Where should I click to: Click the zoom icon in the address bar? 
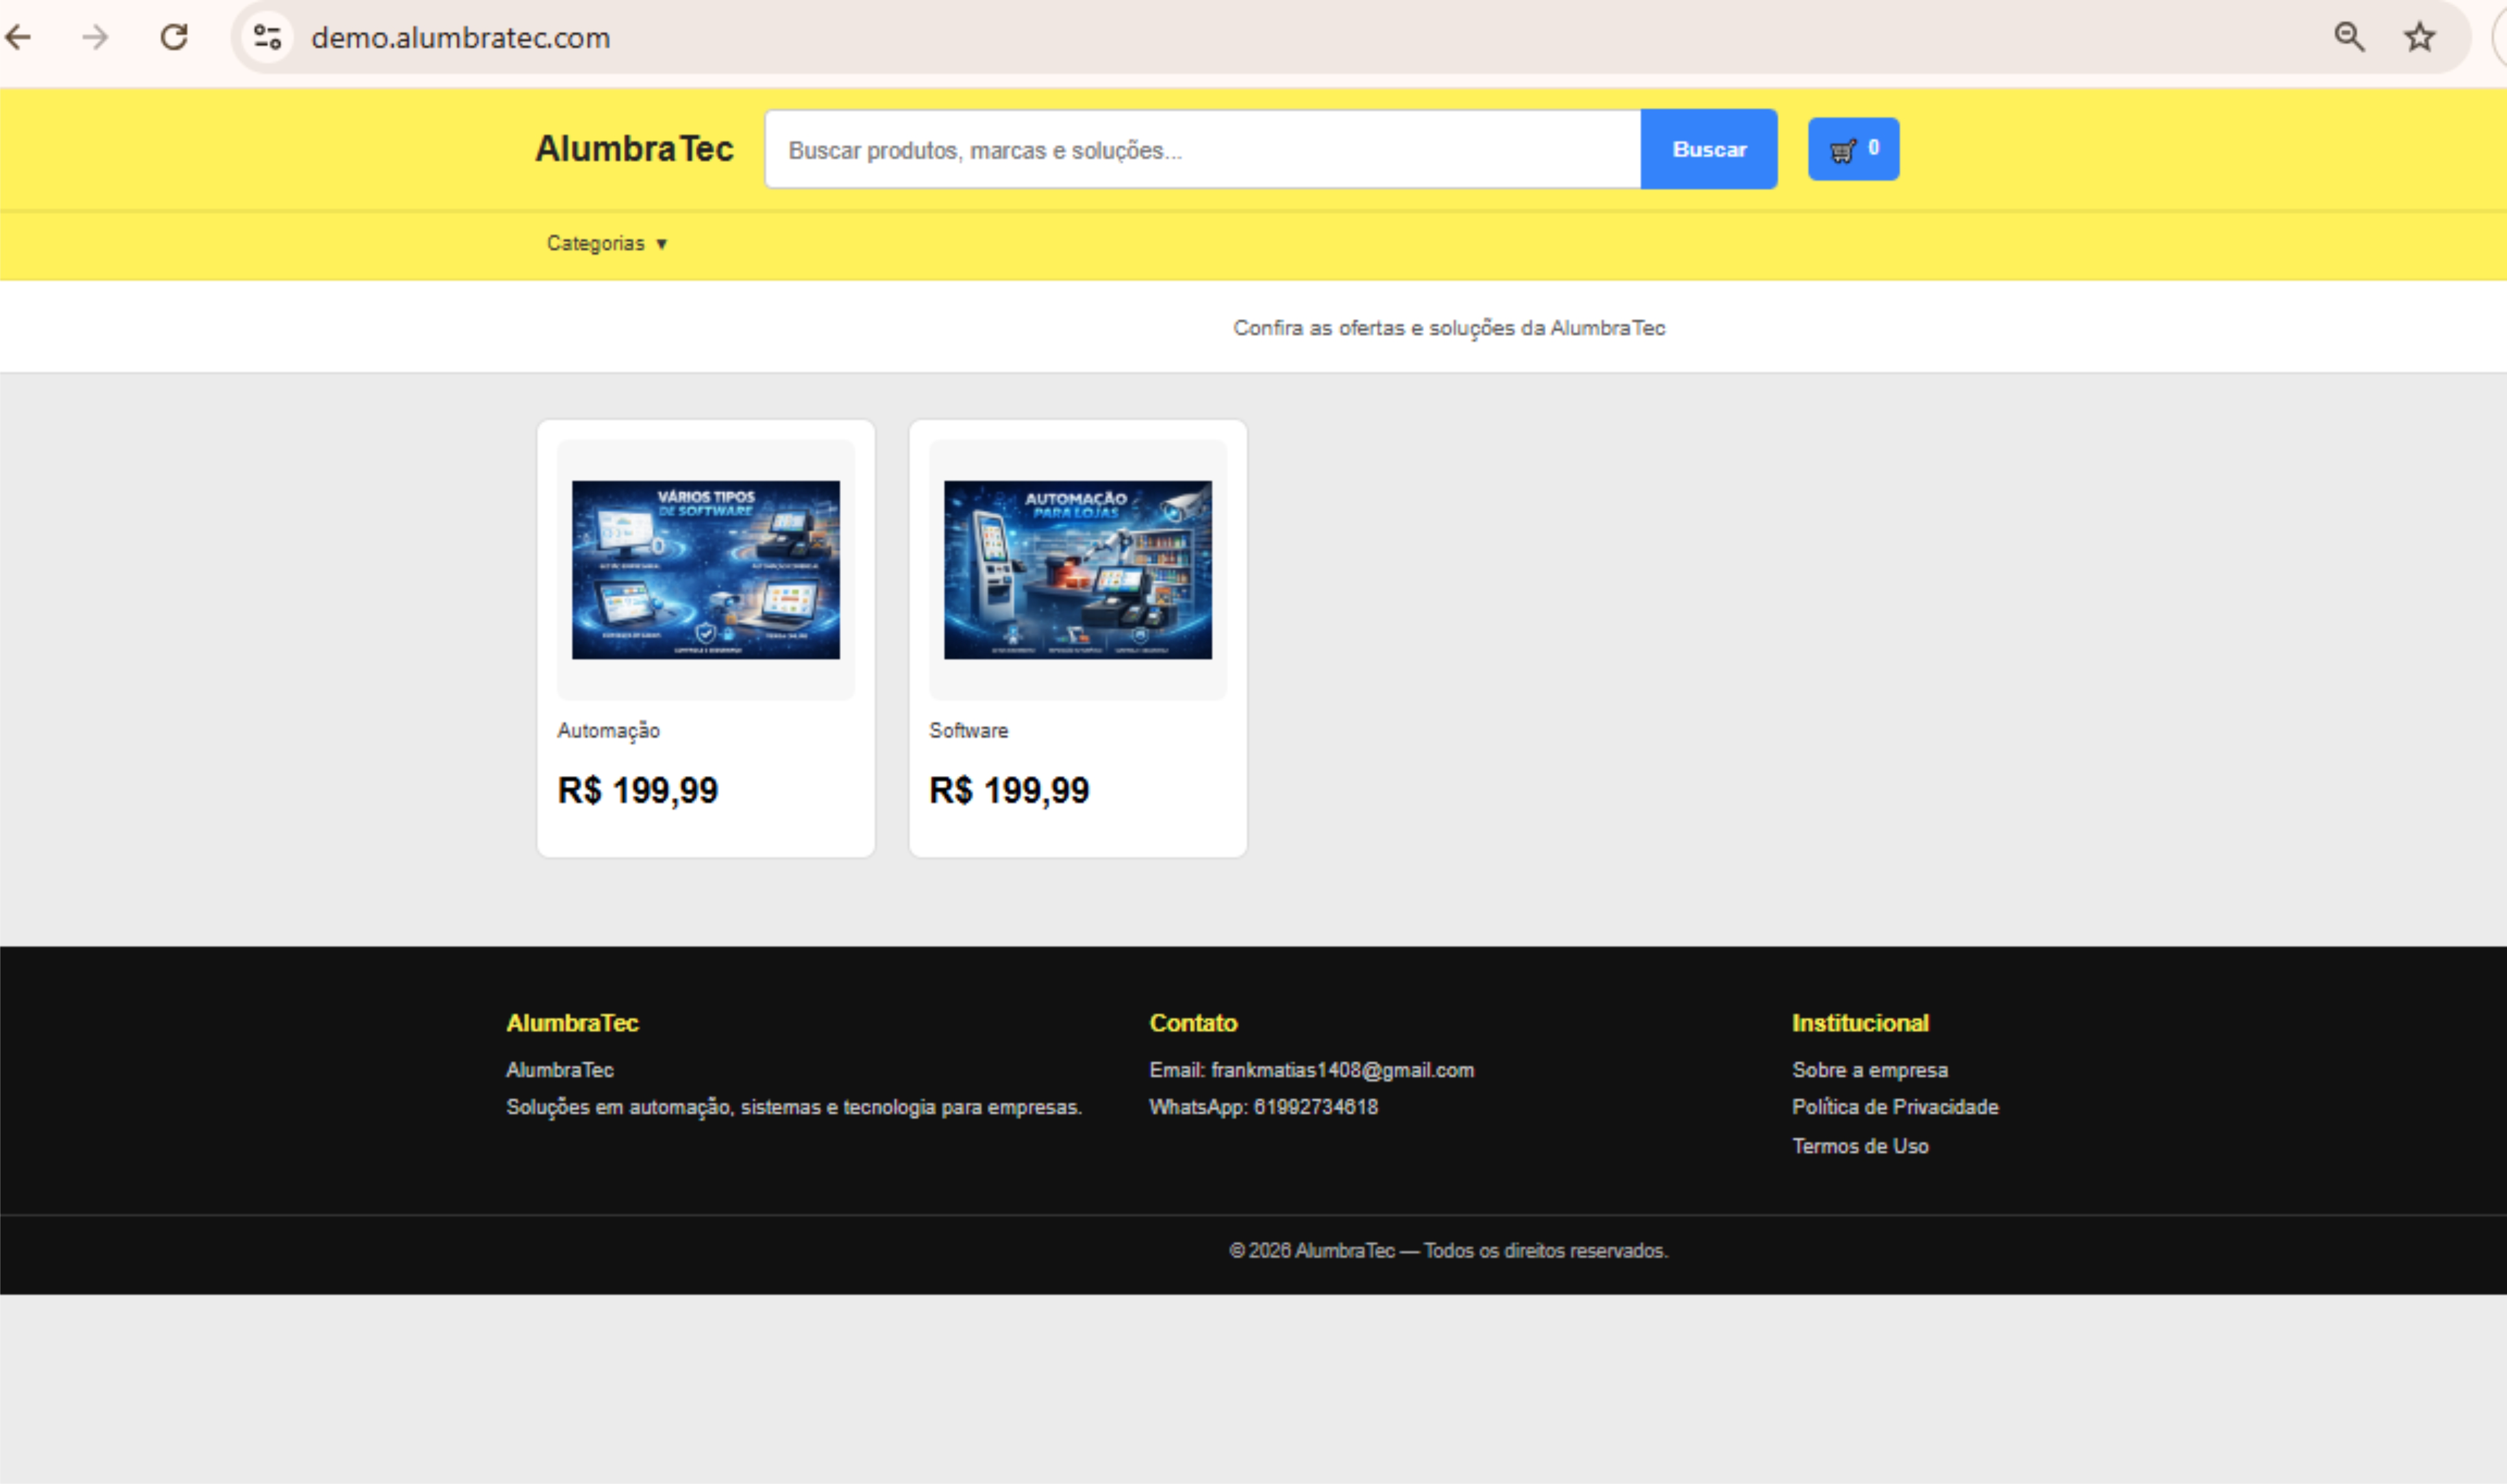[x=2349, y=37]
